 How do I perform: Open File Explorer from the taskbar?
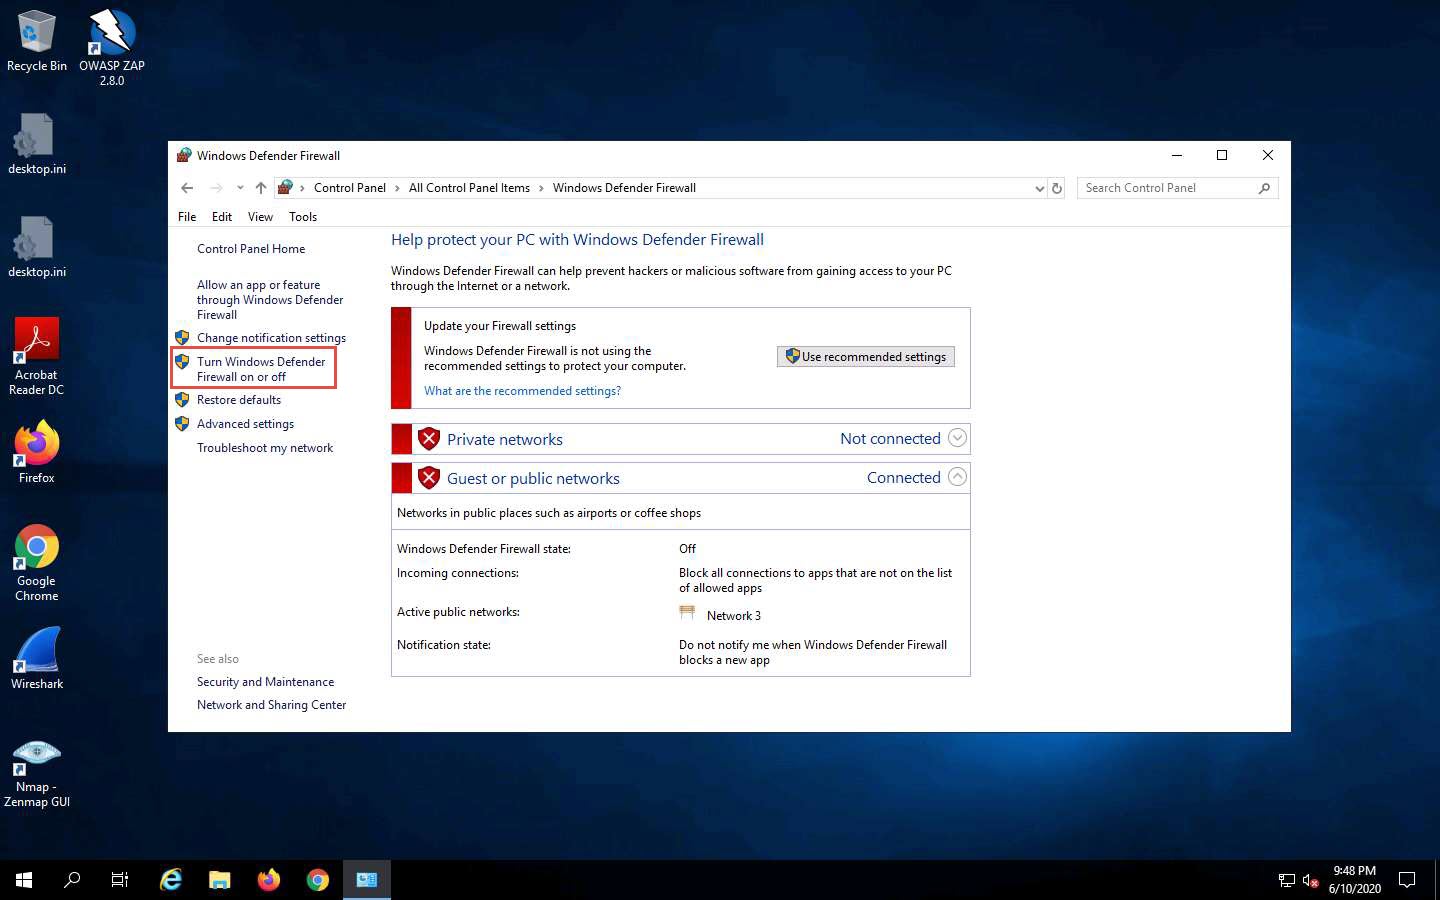click(x=220, y=880)
